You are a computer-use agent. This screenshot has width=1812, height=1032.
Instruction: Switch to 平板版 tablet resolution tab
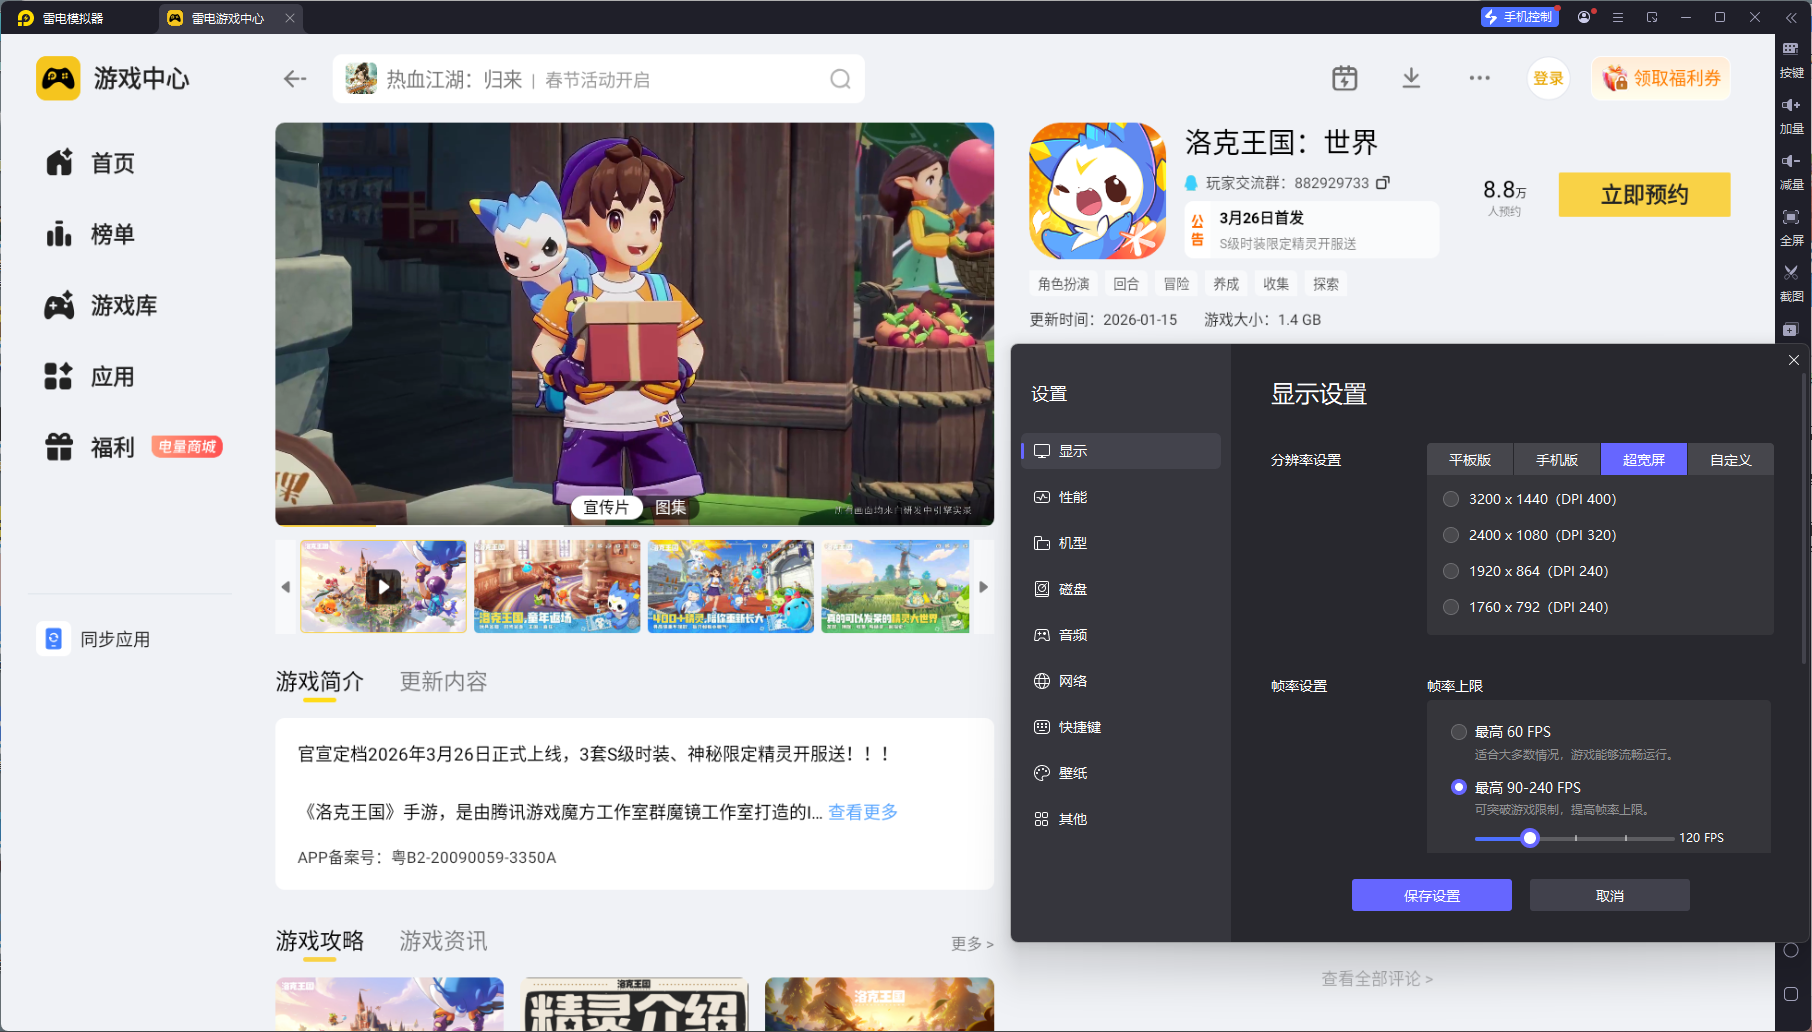(1470, 460)
